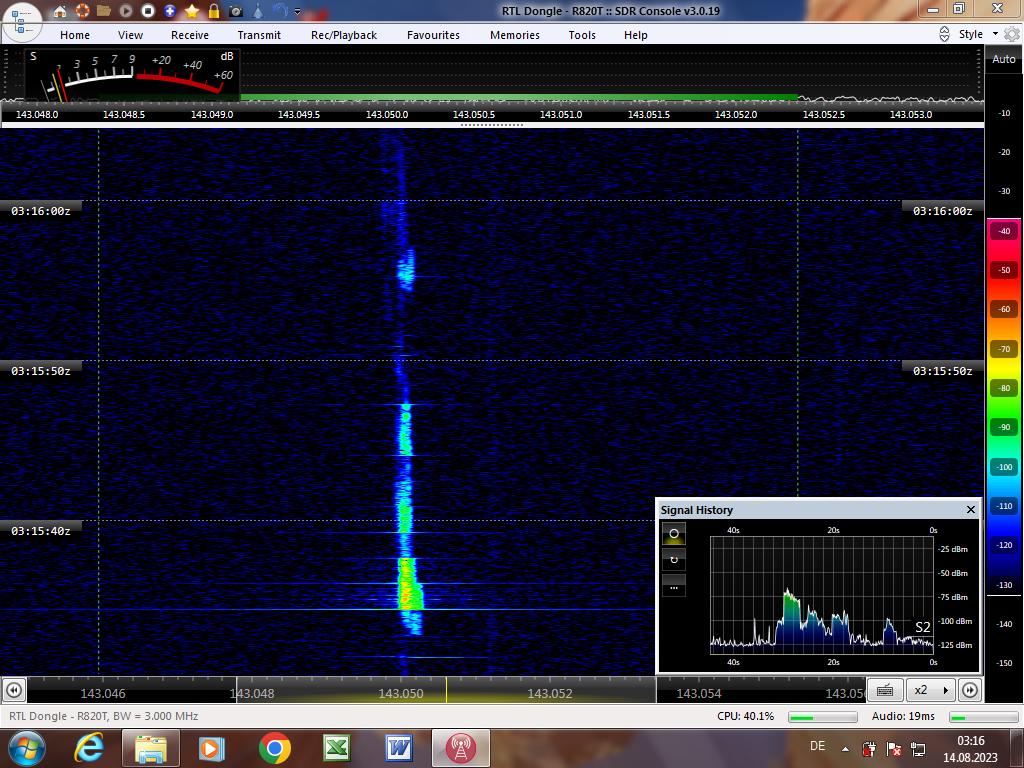Click the left 03:15:50z time label
1024x768 pixels.
[40, 371]
